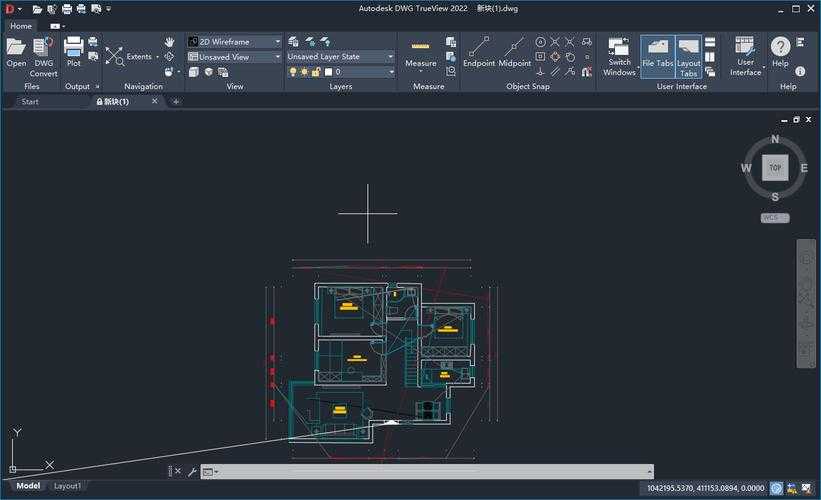Image resolution: width=821 pixels, height=500 pixels.
Task: Click the TOP face of the ViewCube
Action: click(775, 168)
